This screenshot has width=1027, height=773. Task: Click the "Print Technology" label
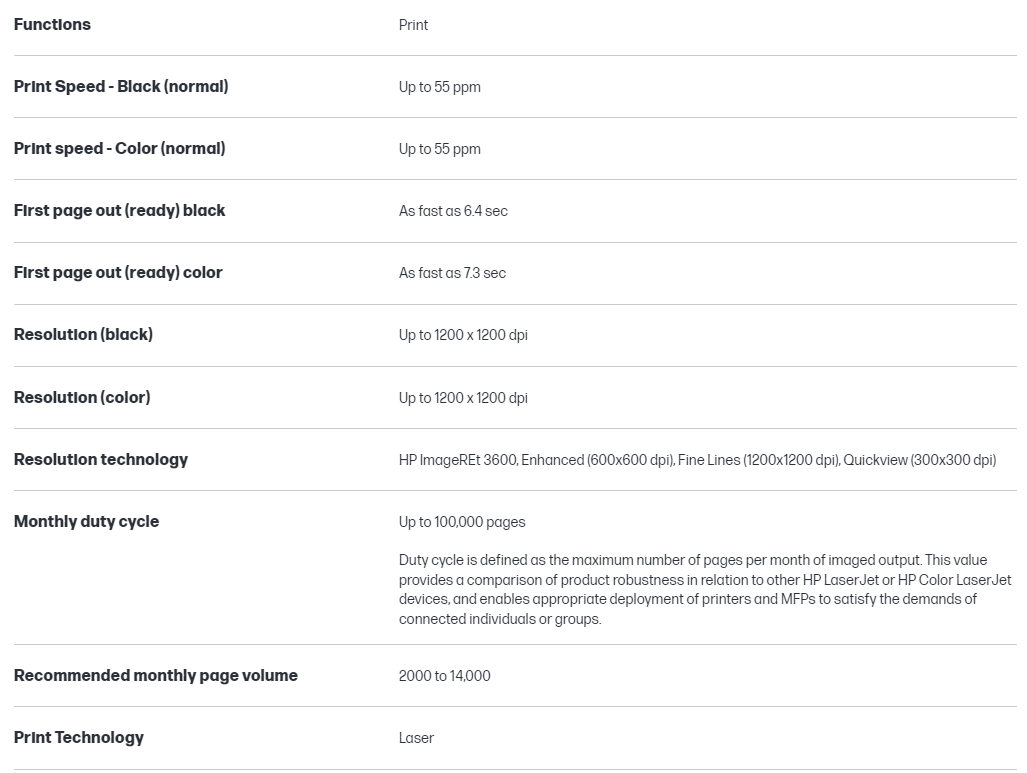point(79,738)
